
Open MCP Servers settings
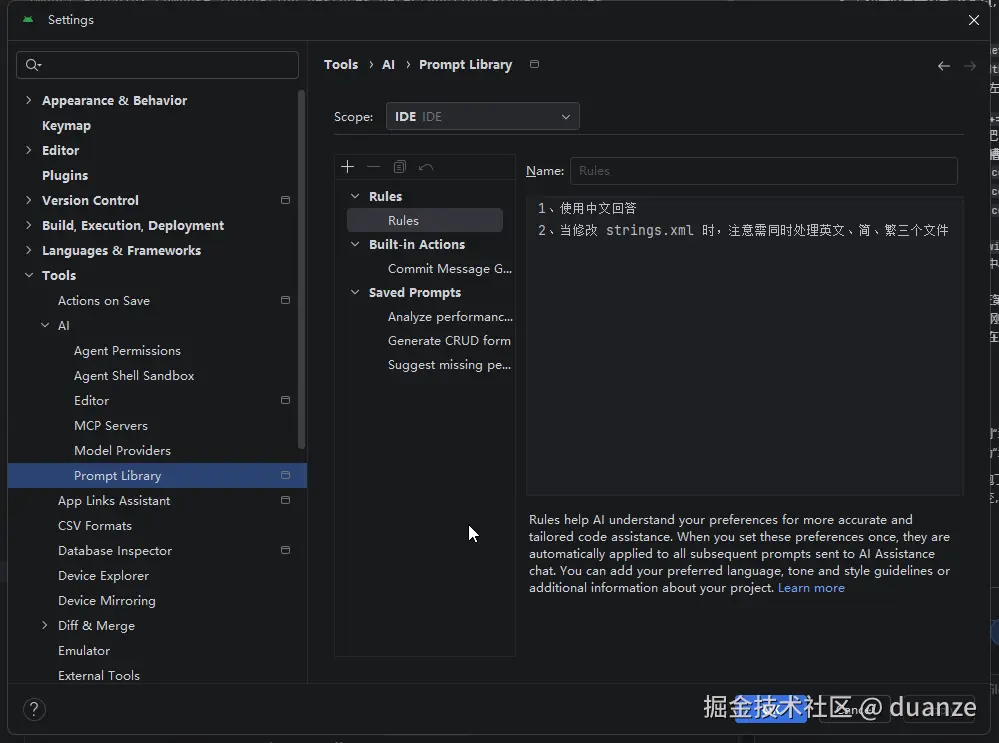111,426
